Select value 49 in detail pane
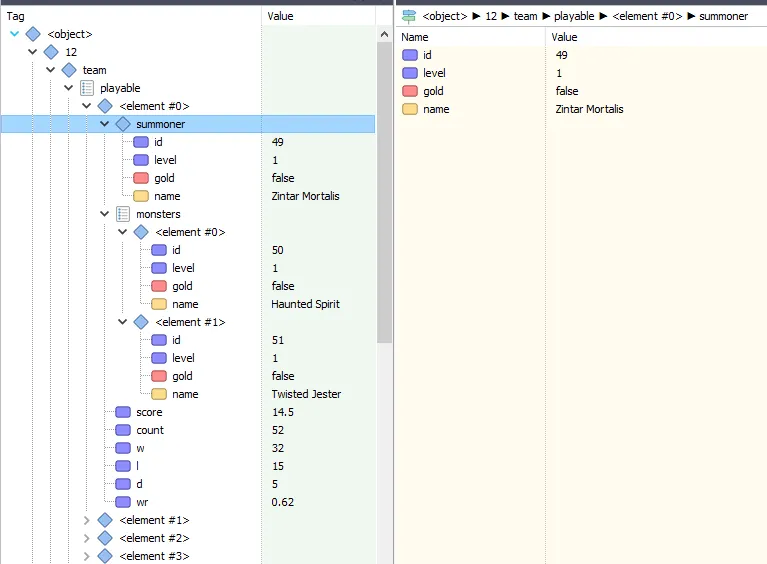The image size is (767, 564). click(x=562, y=55)
